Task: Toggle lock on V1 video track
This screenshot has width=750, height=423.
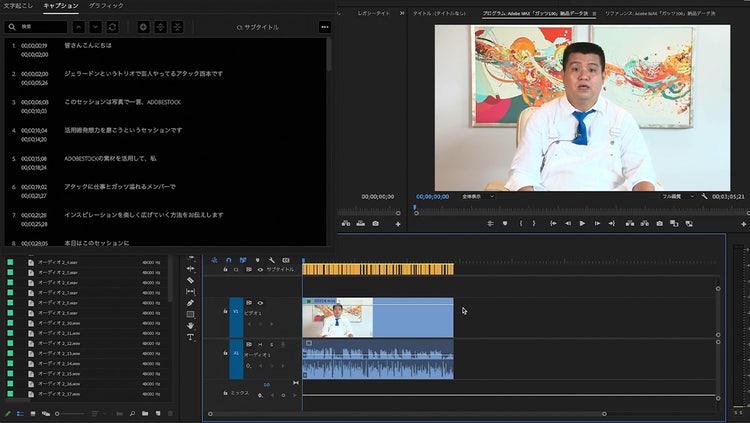Action: point(225,311)
